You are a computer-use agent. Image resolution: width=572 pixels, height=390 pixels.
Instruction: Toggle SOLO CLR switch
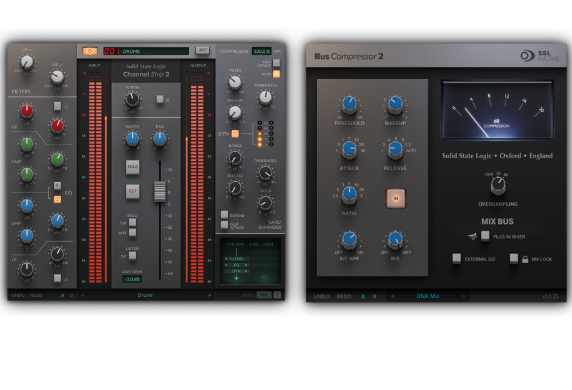132,222
